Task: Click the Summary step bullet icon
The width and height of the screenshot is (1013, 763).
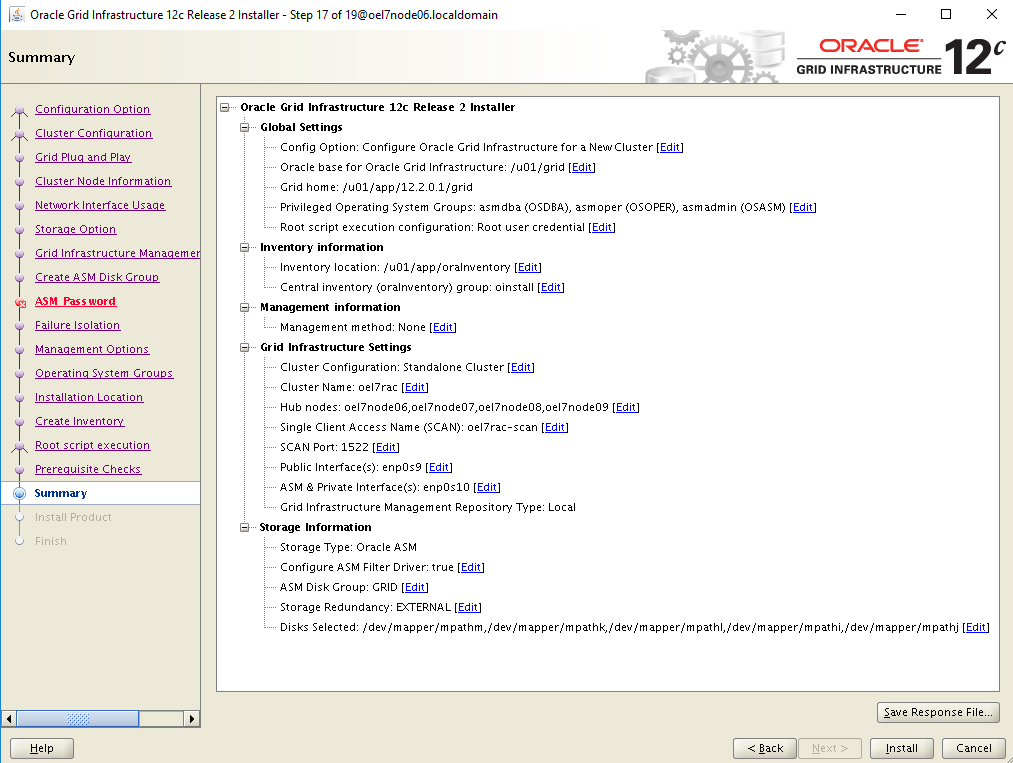Action: pos(19,494)
